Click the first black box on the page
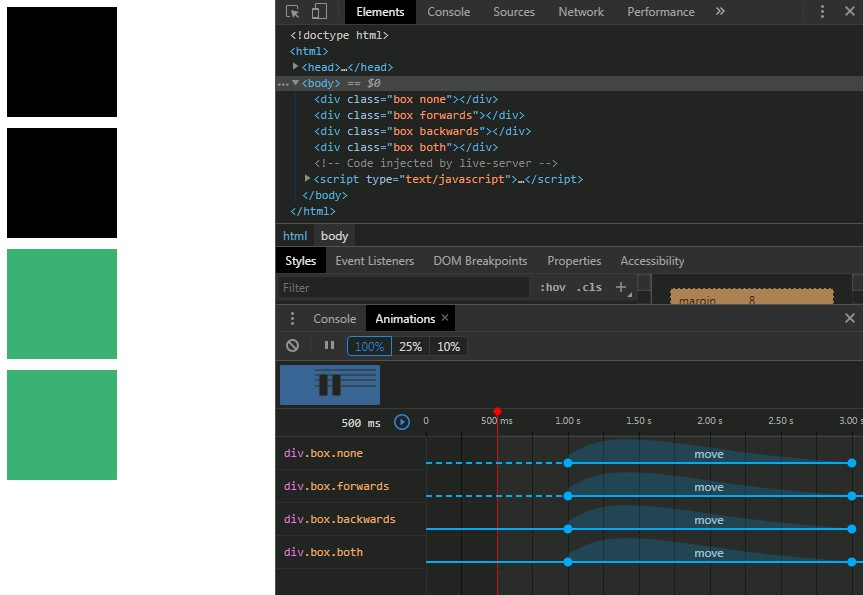The height and width of the screenshot is (595, 863). click(x=62, y=62)
